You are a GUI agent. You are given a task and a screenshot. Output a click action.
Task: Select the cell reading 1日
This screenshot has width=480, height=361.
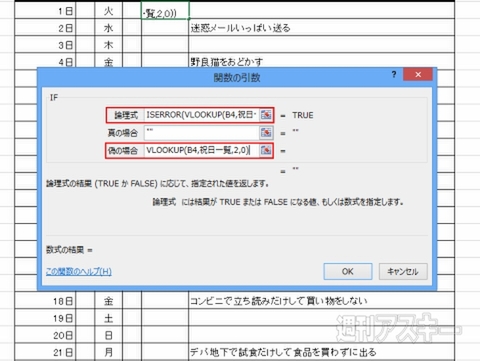[45, 11]
